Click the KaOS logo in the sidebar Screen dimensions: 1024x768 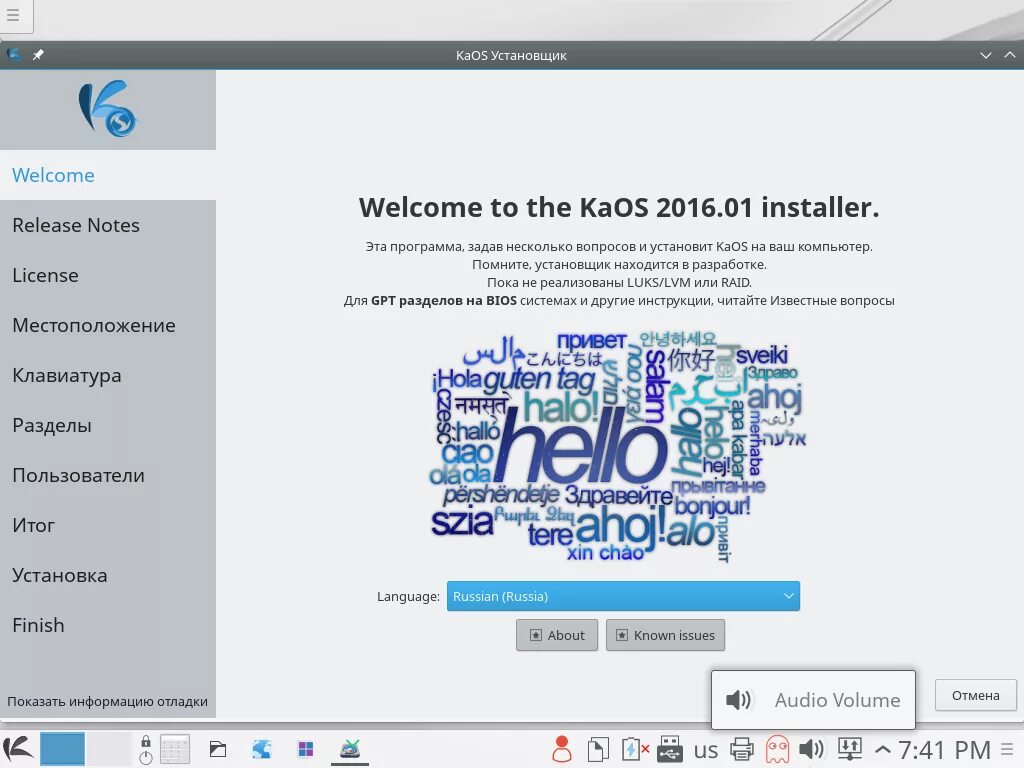tap(108, 108)
